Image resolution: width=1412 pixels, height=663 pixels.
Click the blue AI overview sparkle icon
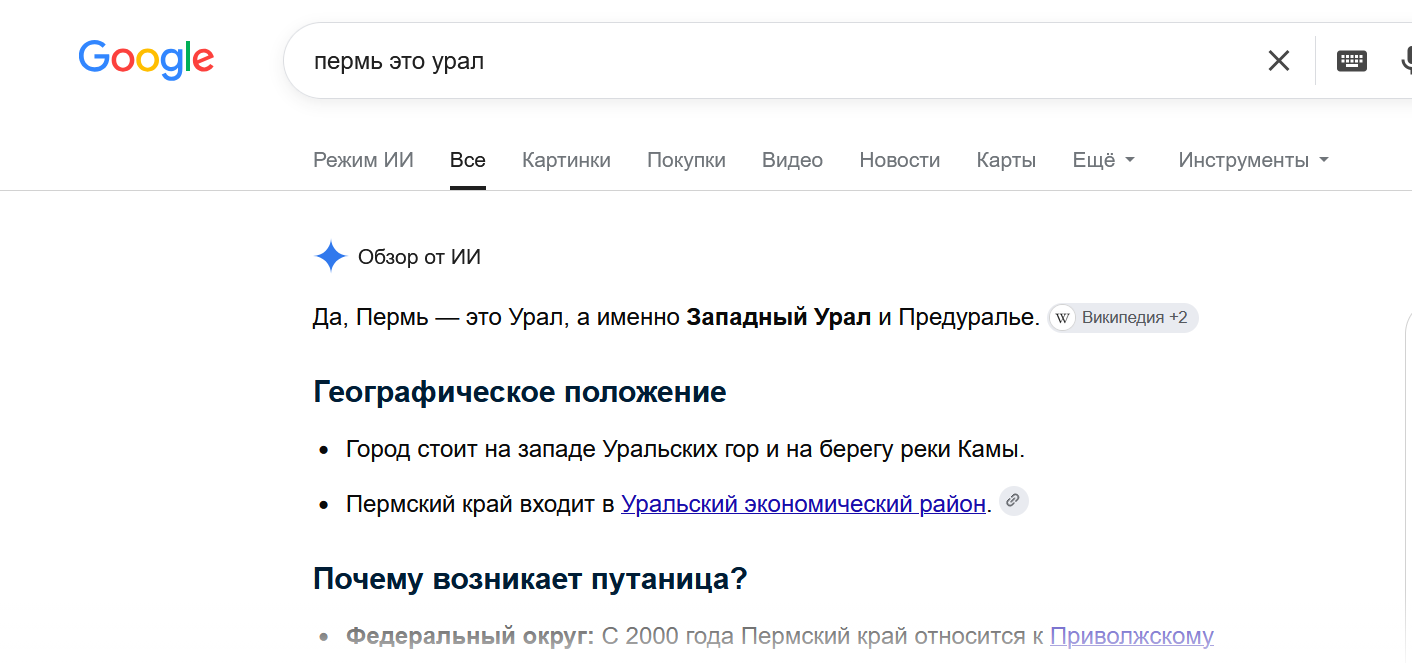(330, 257)
